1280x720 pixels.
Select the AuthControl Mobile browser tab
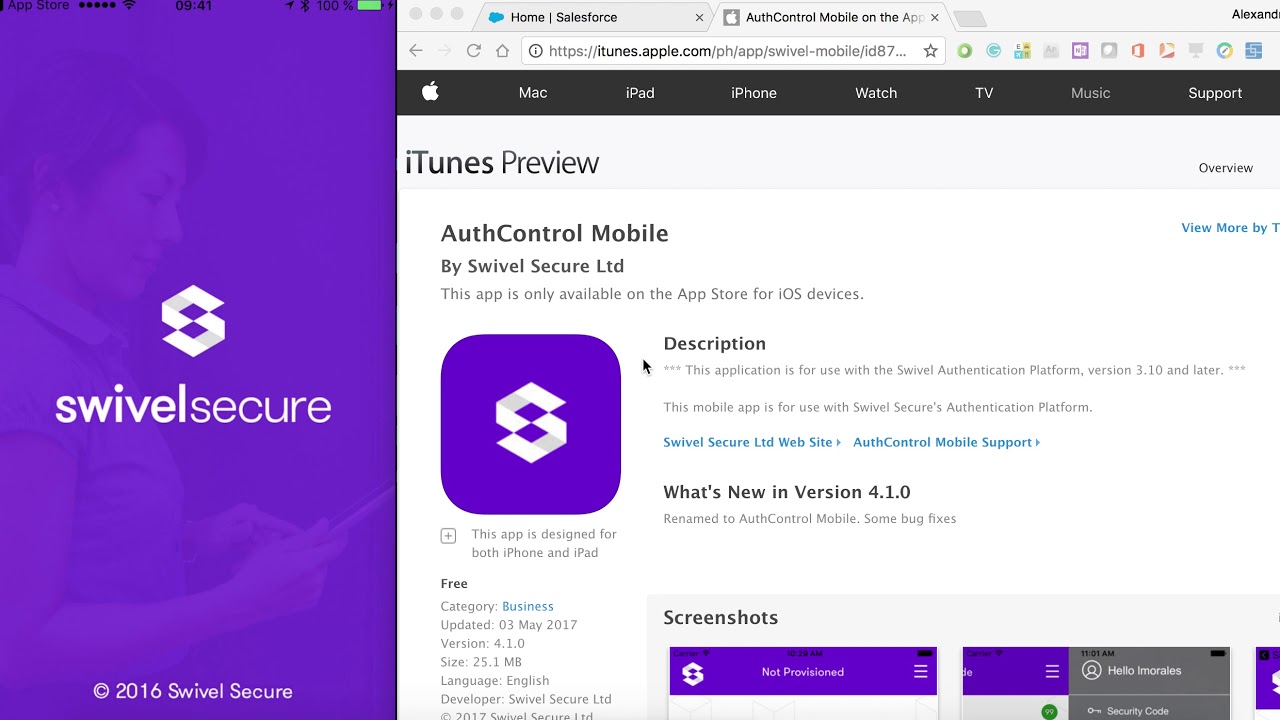pyautogui.click(x=832, y=17)
